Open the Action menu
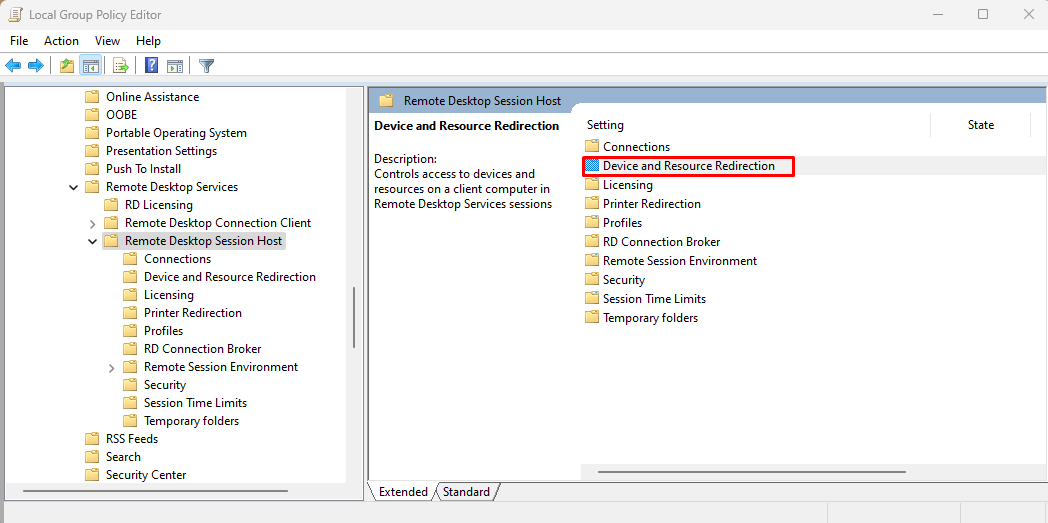The height and width of the screenshot is (523, 1048). (x=61, y=41)
